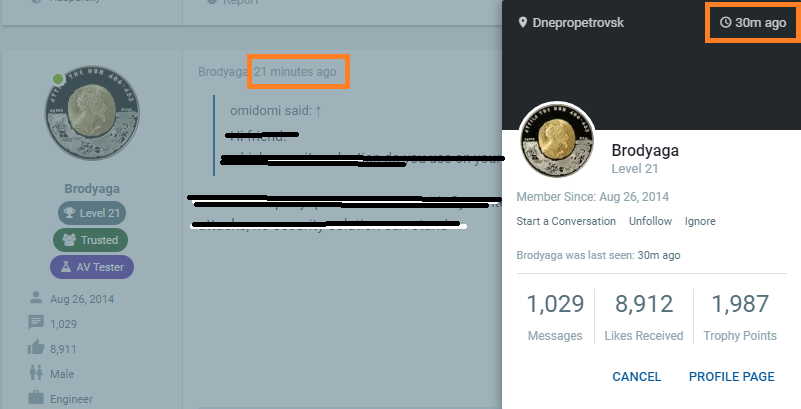The height and width of the screenshot is (409, 801).
Task: Click the location pin icon beside Dnepropetrovsk
Action: point(523,22)
